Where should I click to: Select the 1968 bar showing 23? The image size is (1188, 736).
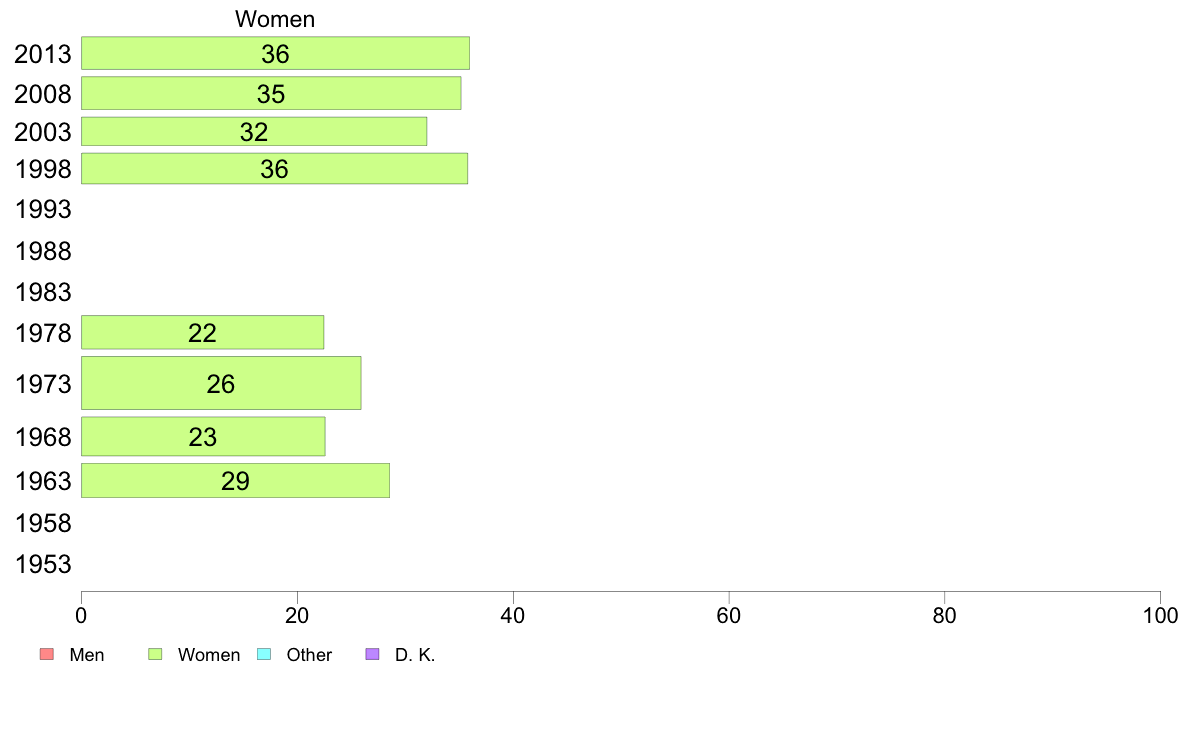pos(203,437)
